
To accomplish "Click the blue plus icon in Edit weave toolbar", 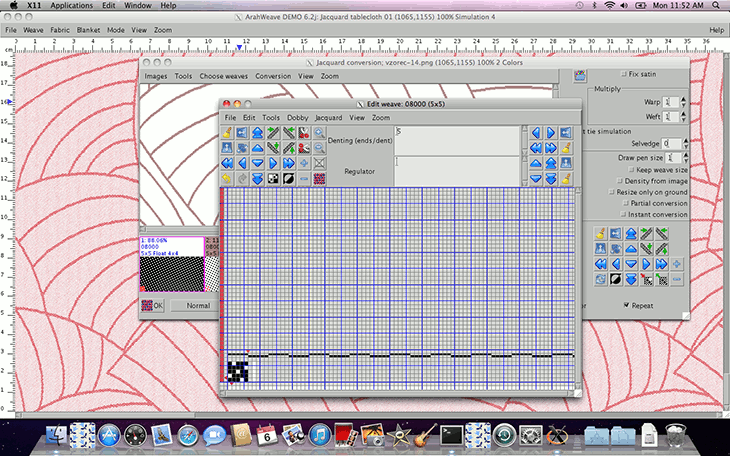I will point(304,163).
